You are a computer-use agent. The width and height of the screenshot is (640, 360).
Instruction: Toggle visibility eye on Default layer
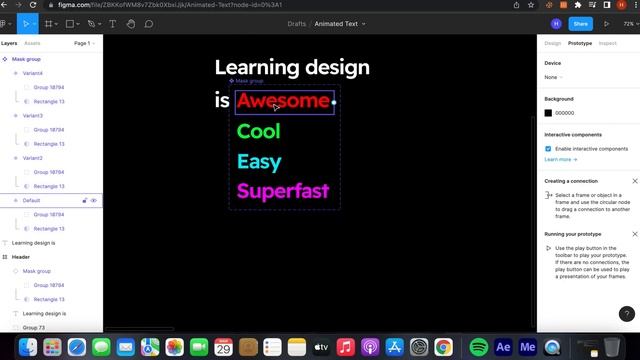tap(94, 200)
